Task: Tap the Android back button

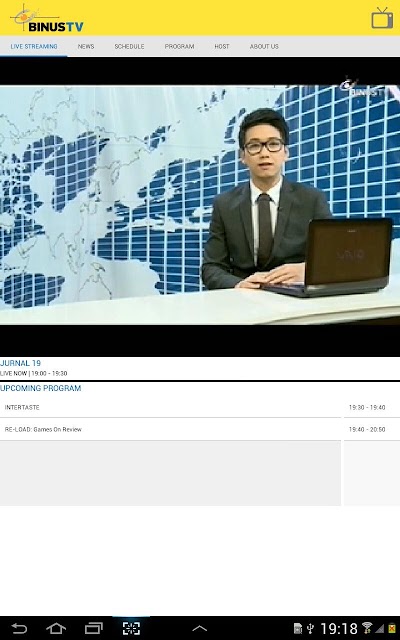Action: [19, 628]
